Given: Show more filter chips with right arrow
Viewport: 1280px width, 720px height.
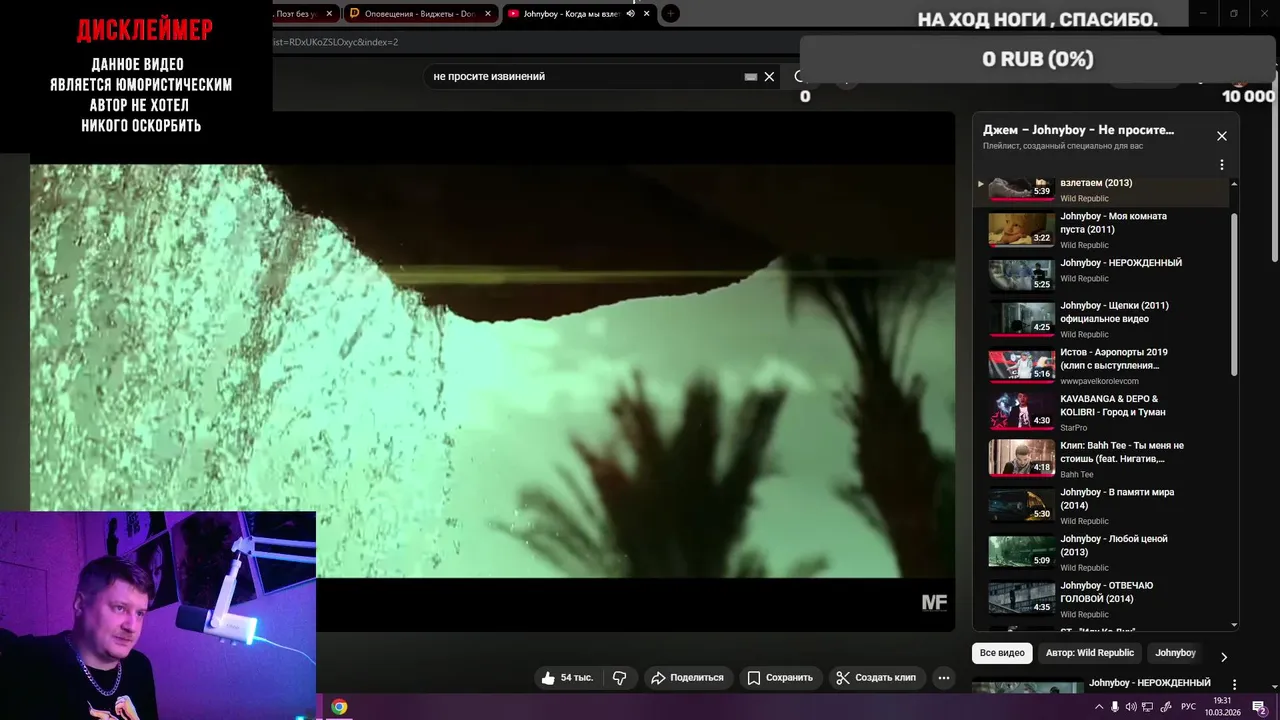Looking at the screenshot, I should [x=1223, y=657].
